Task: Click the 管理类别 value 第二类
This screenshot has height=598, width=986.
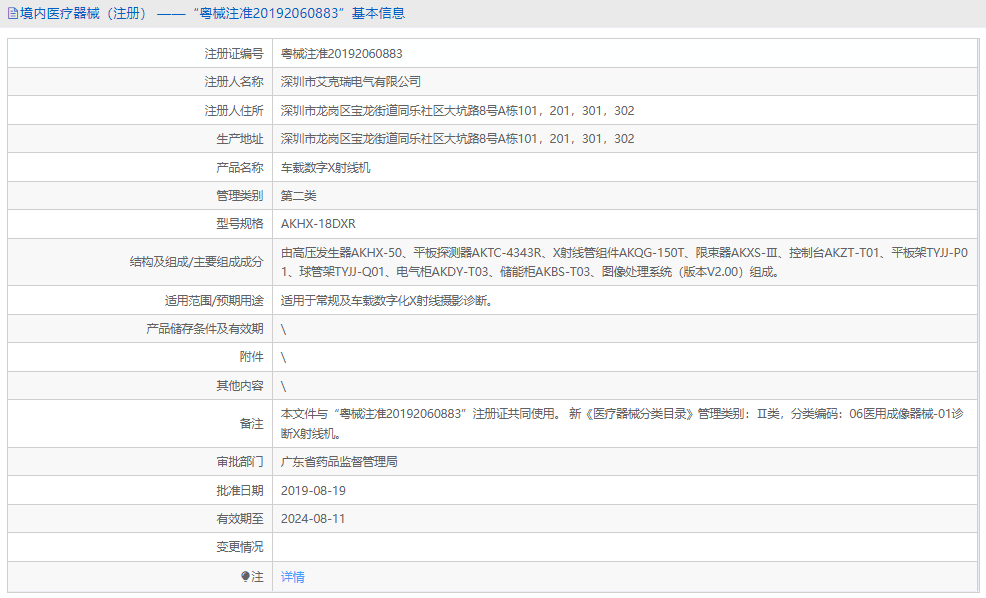Action: click(x=298, y=195)
